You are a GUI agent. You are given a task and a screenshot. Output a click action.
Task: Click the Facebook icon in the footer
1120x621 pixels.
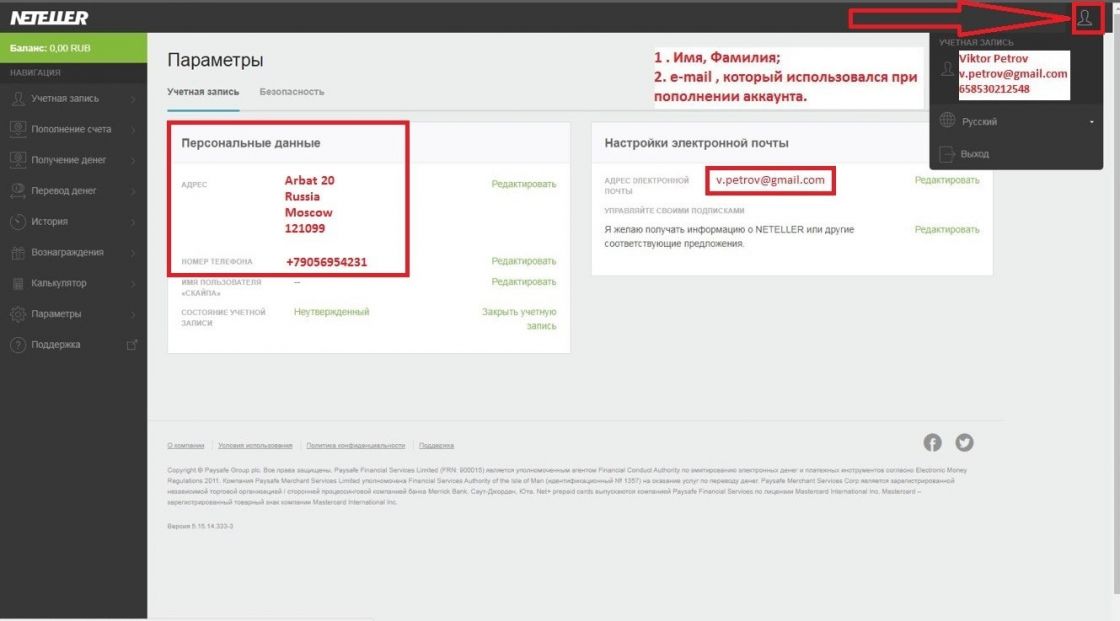(933, 441)
